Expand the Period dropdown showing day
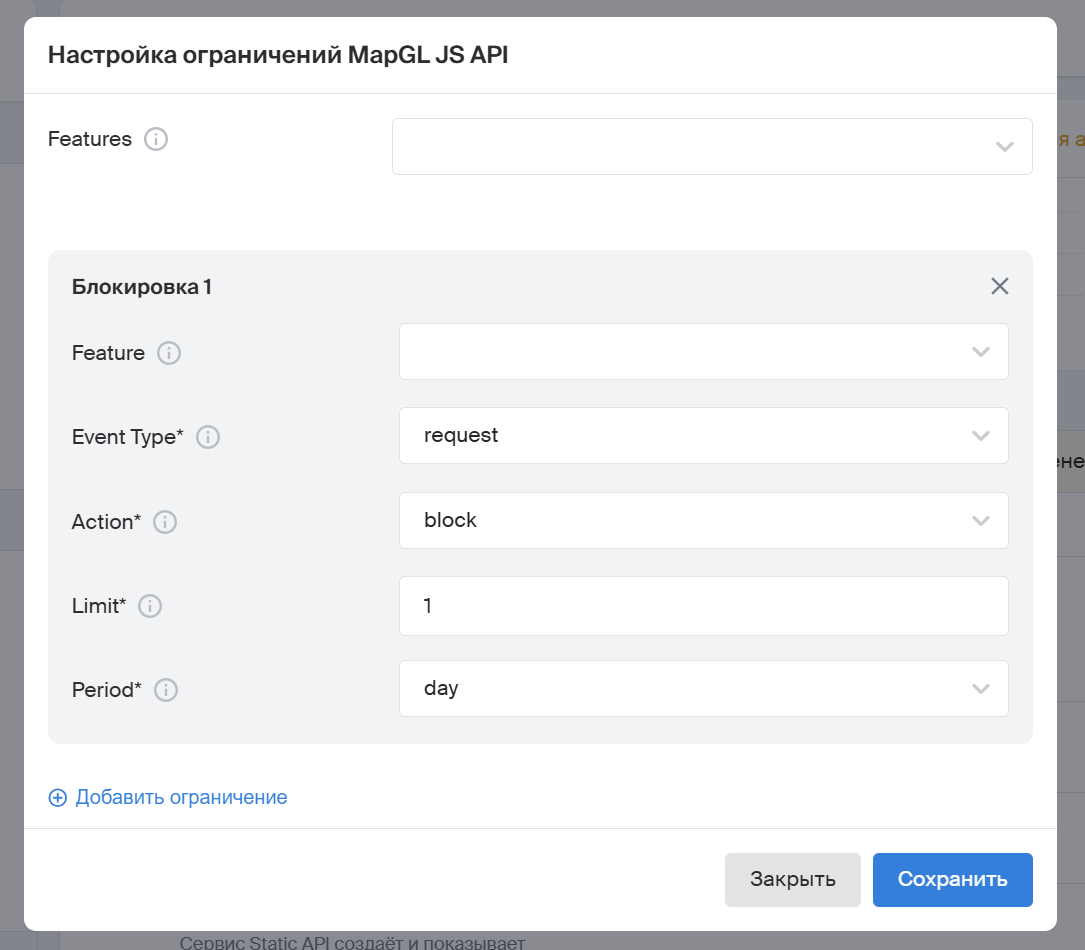The width and height of the screenshot is (1085, 950). tap(703, 689)
